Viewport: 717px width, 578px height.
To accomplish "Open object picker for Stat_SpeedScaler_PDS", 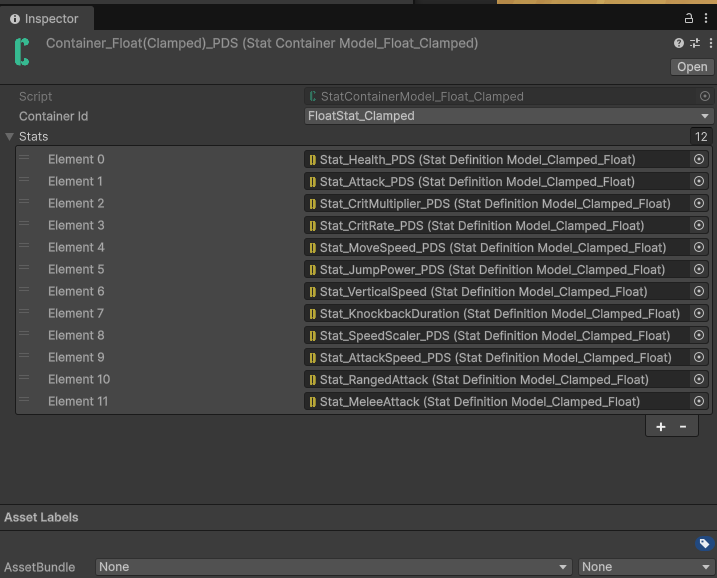I will (x=699, y=335).
